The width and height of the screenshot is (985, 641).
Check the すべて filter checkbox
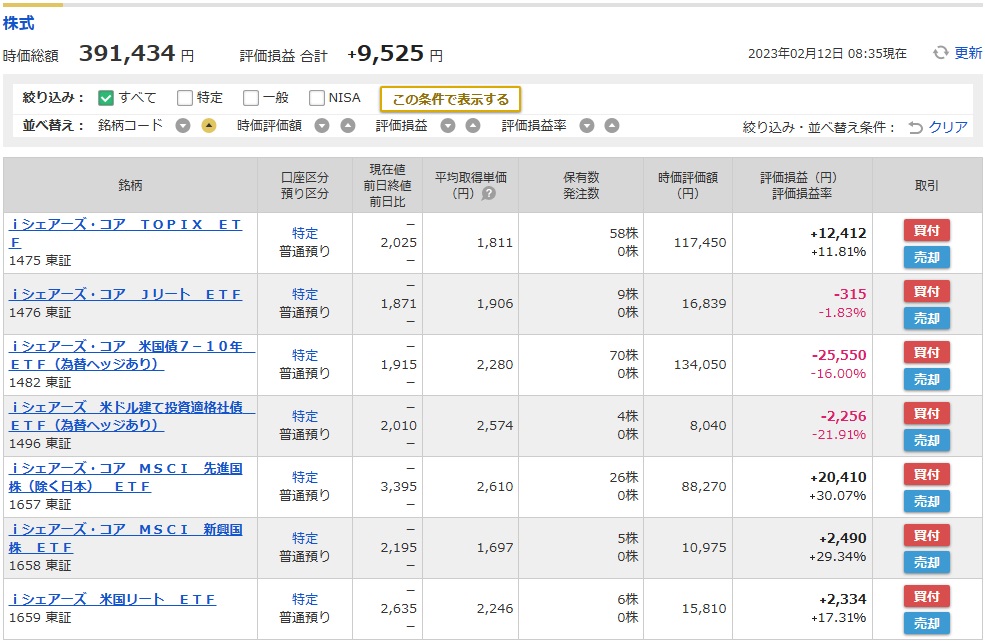pyautogui.click(x=106, y=98)
